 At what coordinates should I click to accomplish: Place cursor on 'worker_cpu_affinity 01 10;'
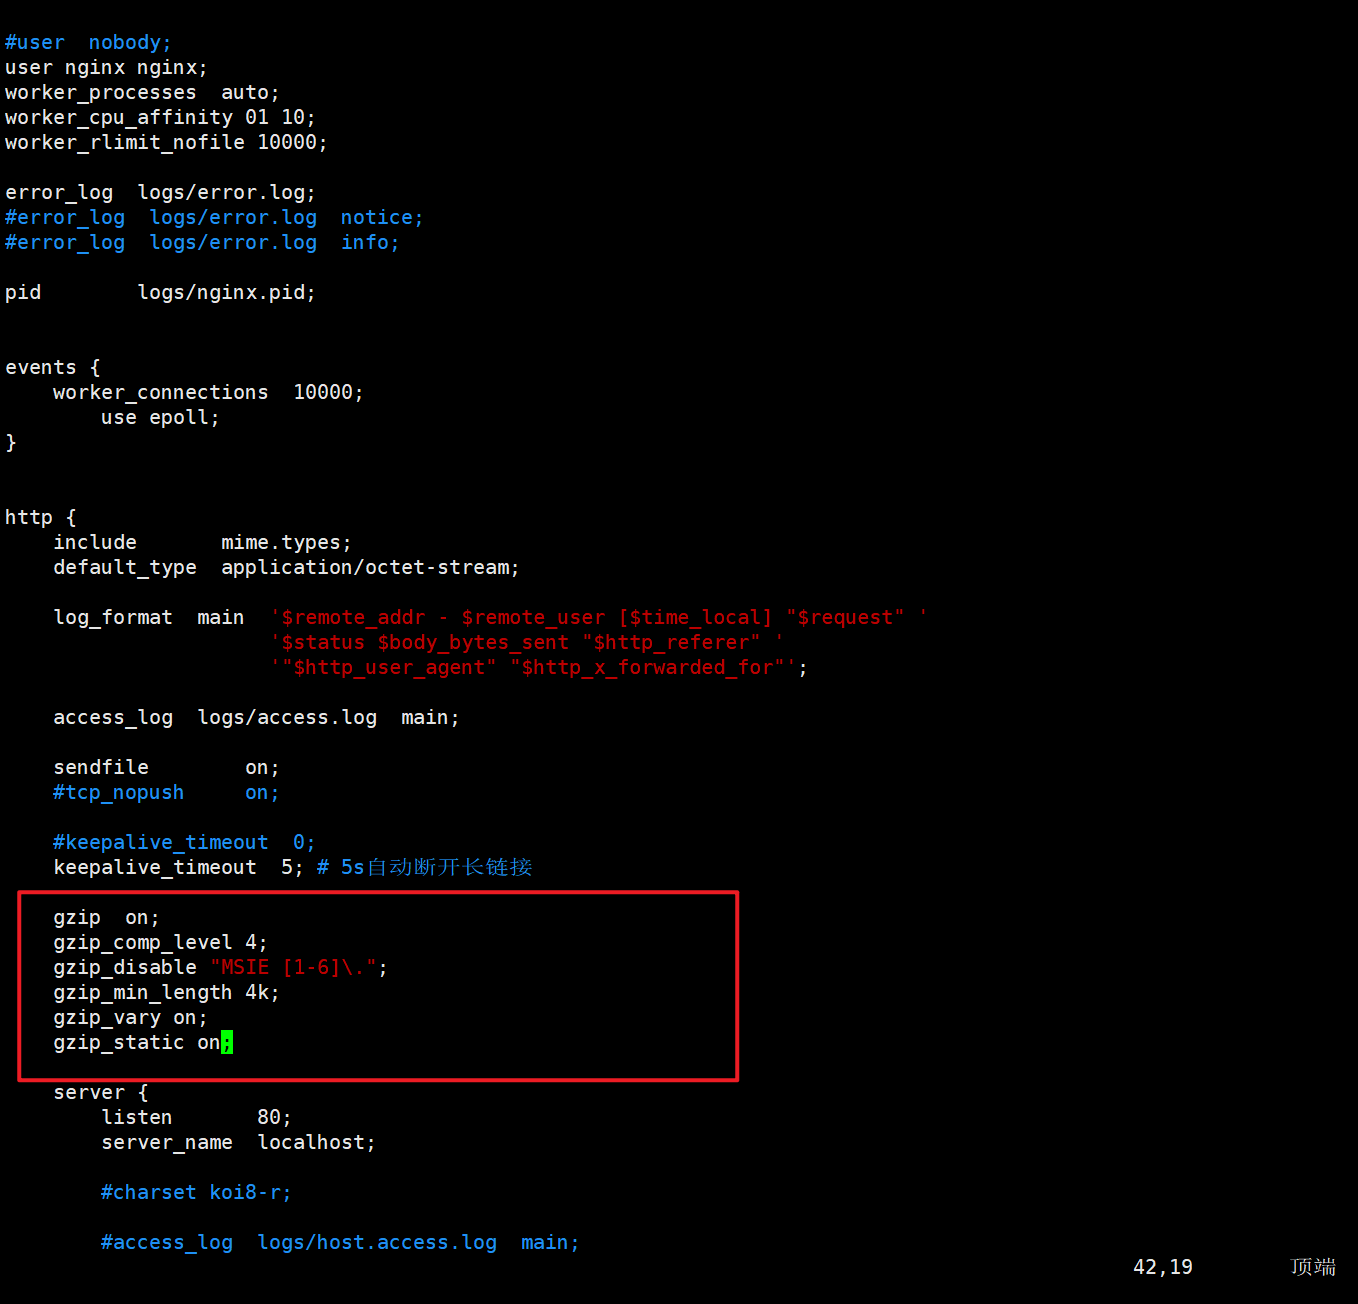(160, 118)
